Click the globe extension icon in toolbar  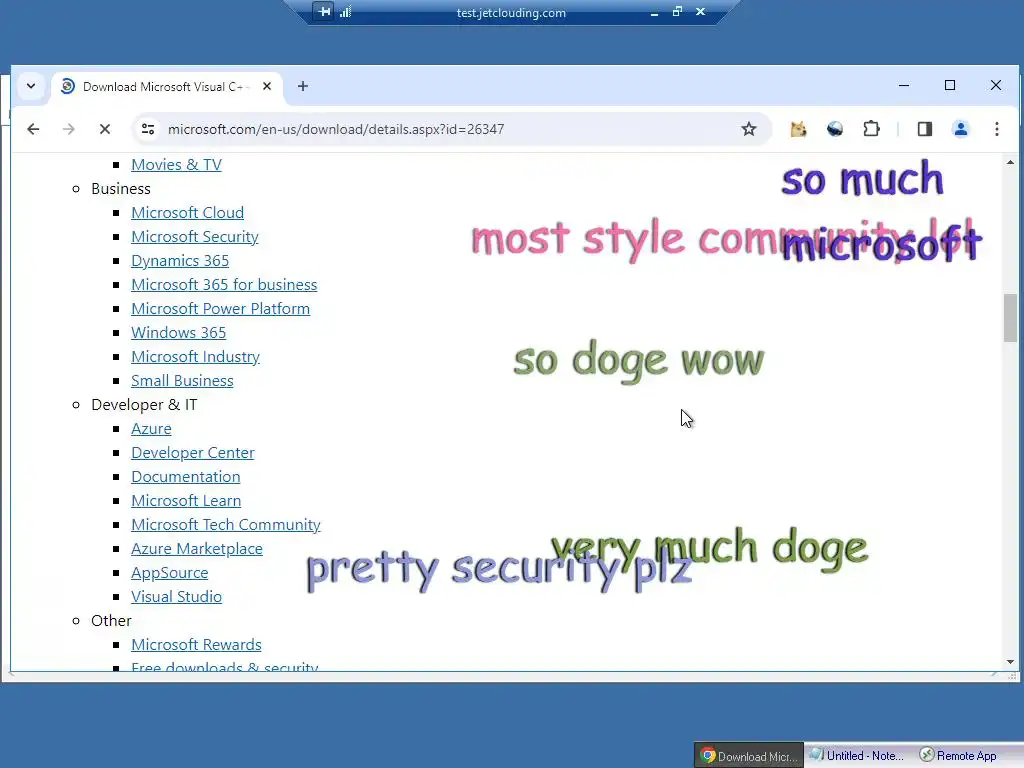[835, 129]
